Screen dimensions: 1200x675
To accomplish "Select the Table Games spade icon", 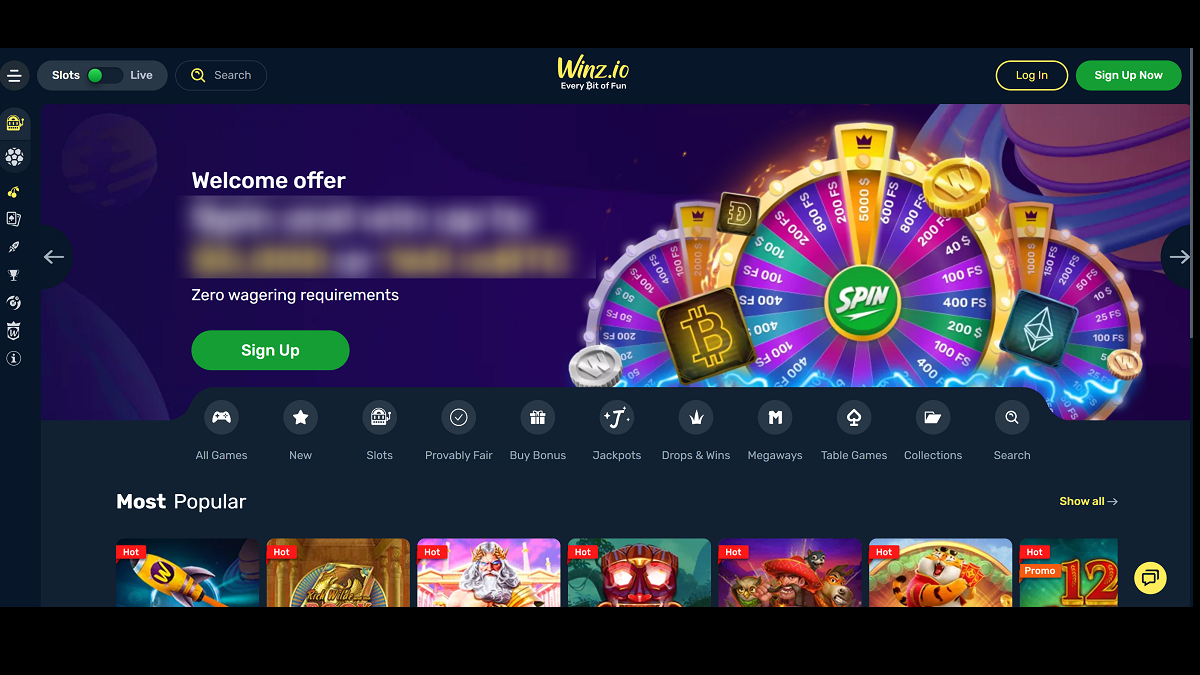I will click(x=854, y=418).
